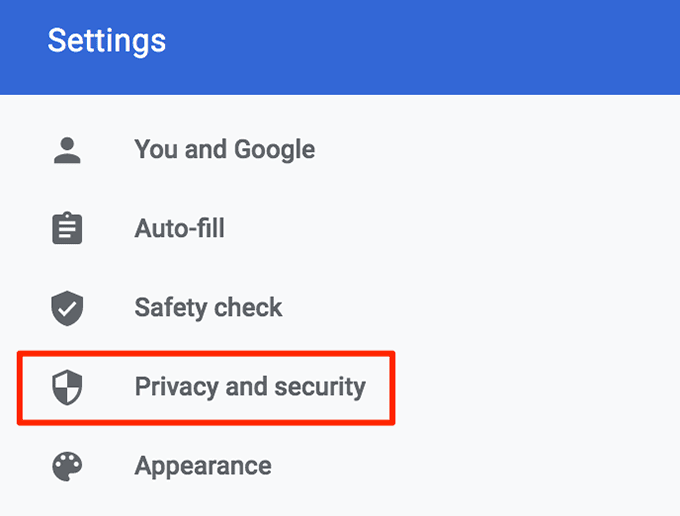Click the person icon beside You and Google

point(66,150)
